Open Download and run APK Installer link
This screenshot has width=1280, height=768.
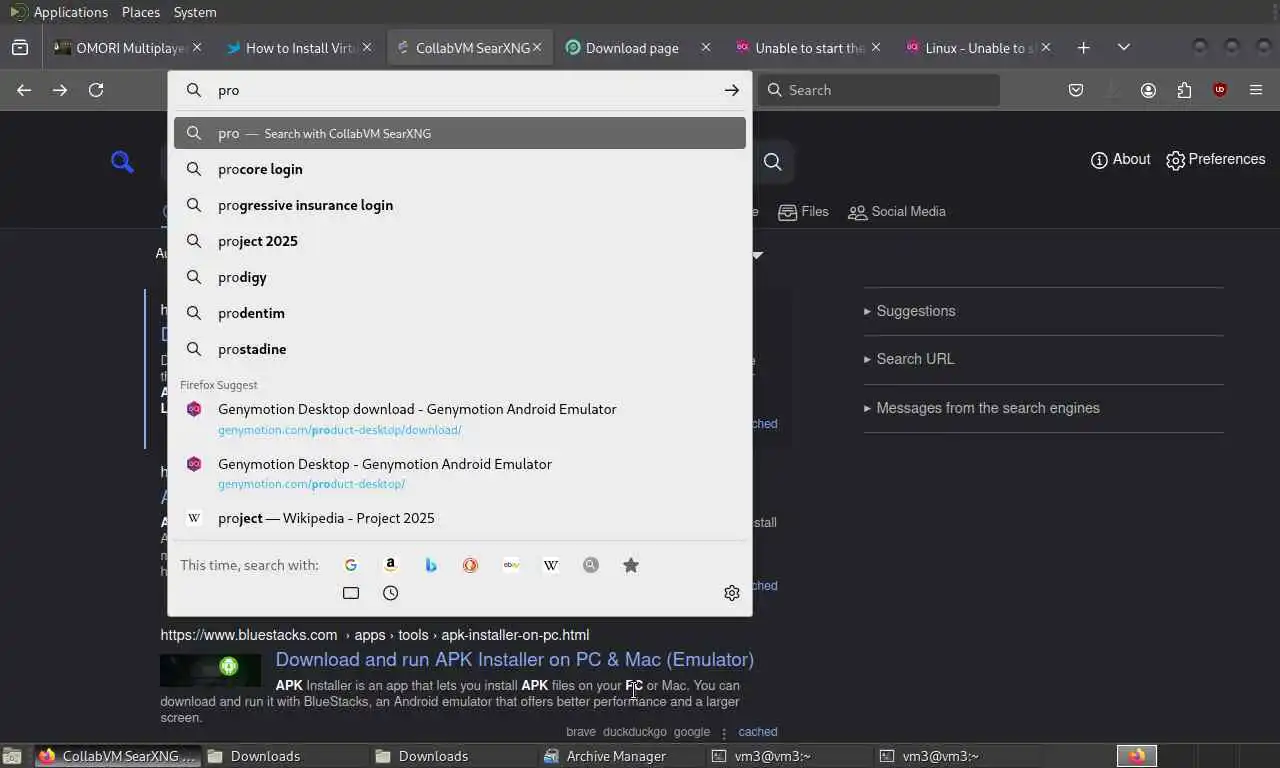(x=515, y=659)
